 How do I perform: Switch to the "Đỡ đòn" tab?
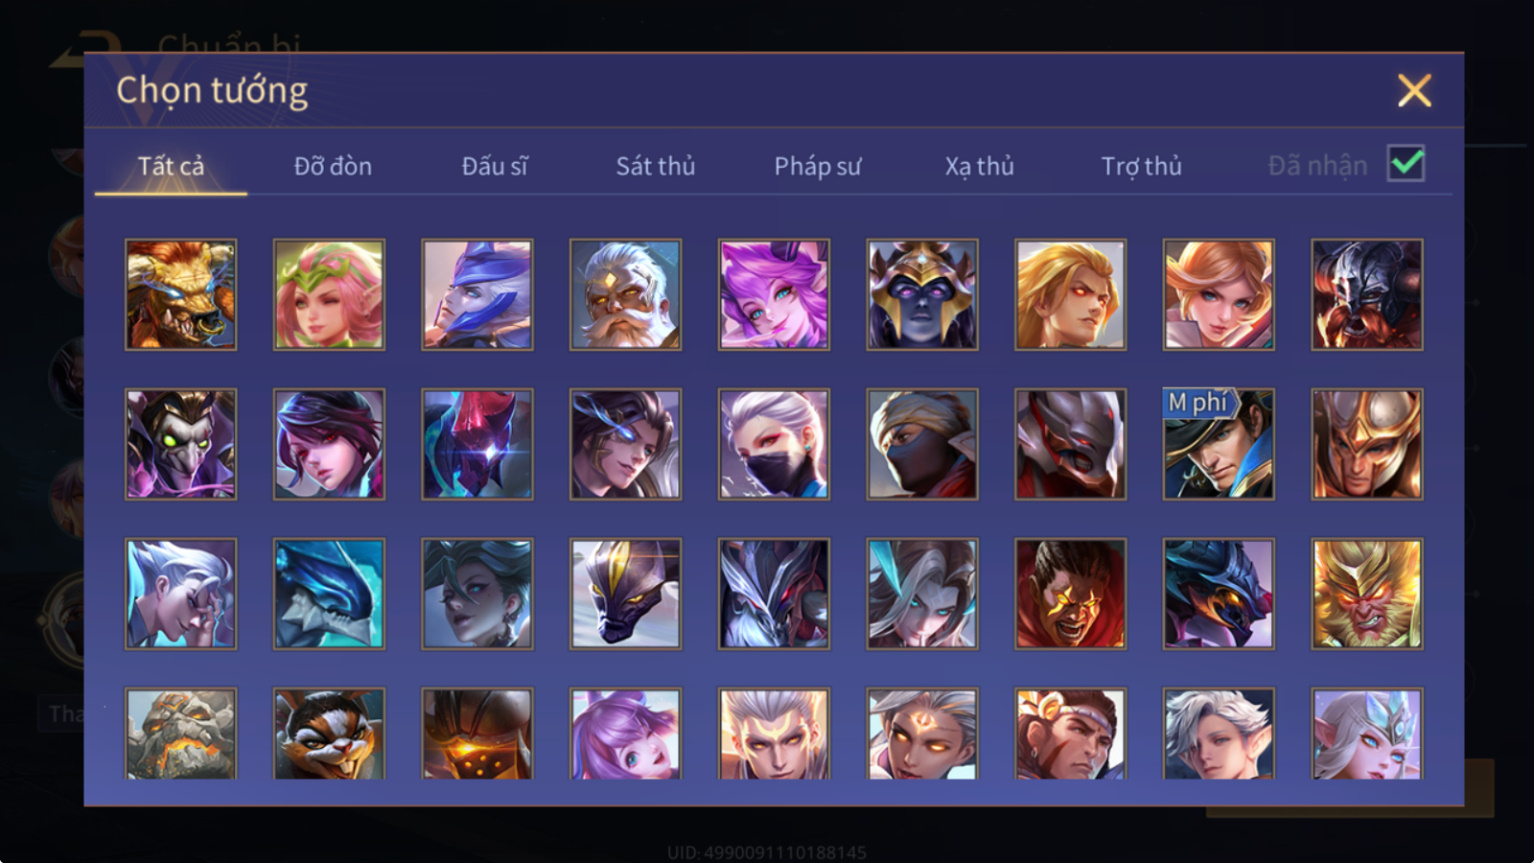333,166
